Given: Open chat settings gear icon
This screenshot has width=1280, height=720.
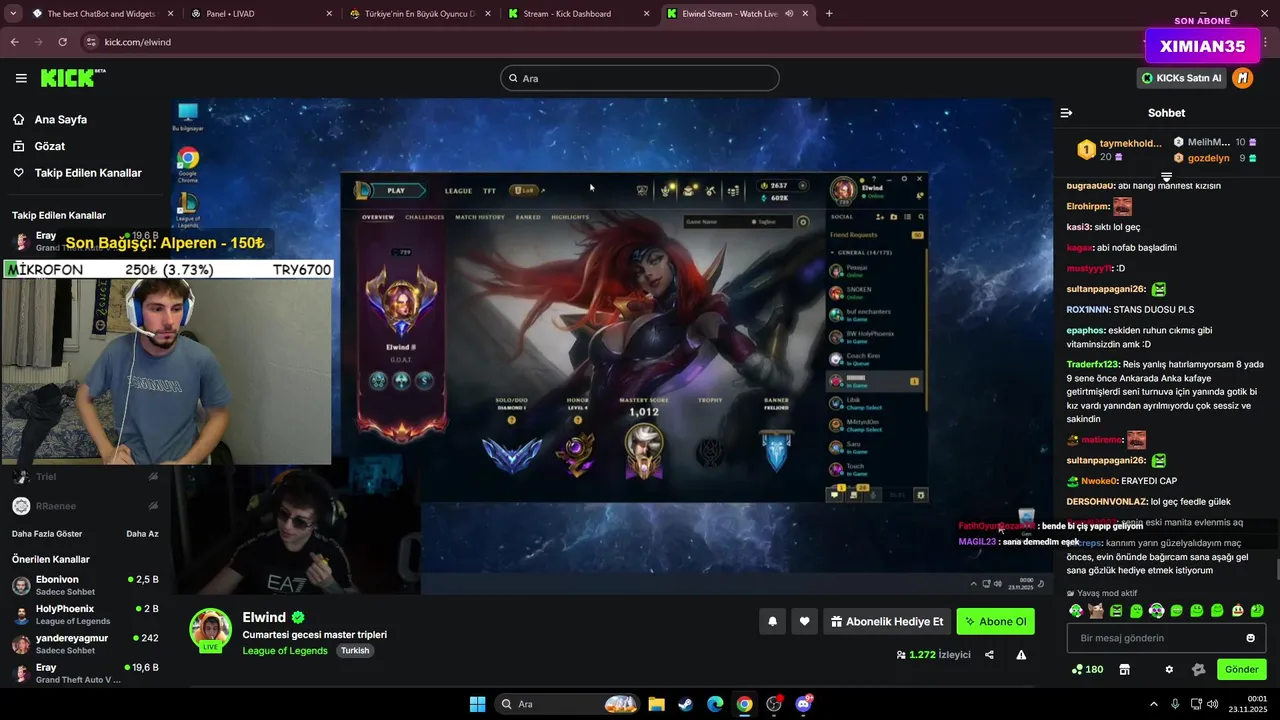Looking at the screenshot, I should coord(1169,669).
